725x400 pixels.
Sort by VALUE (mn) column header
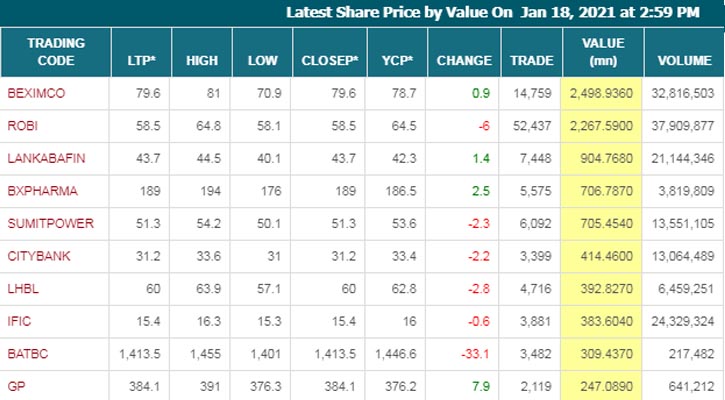coord(603,52)
